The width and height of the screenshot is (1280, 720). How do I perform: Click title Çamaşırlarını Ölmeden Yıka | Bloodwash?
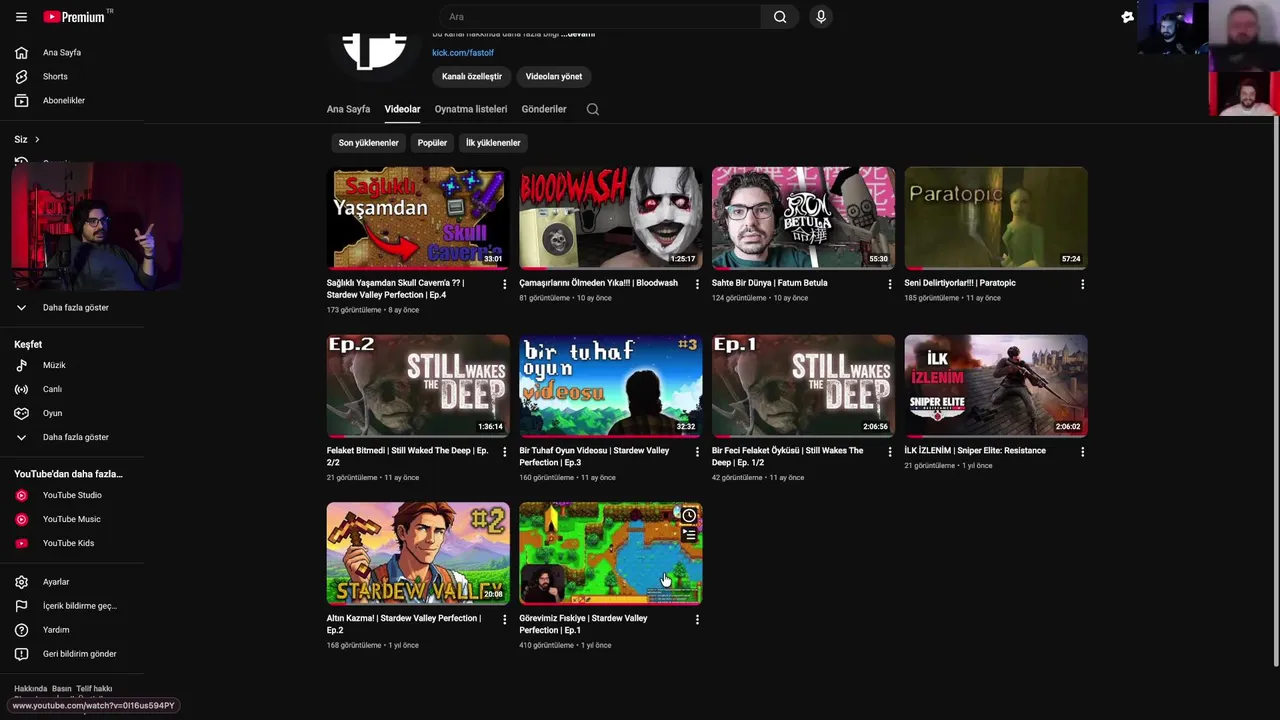pos(598,283)
